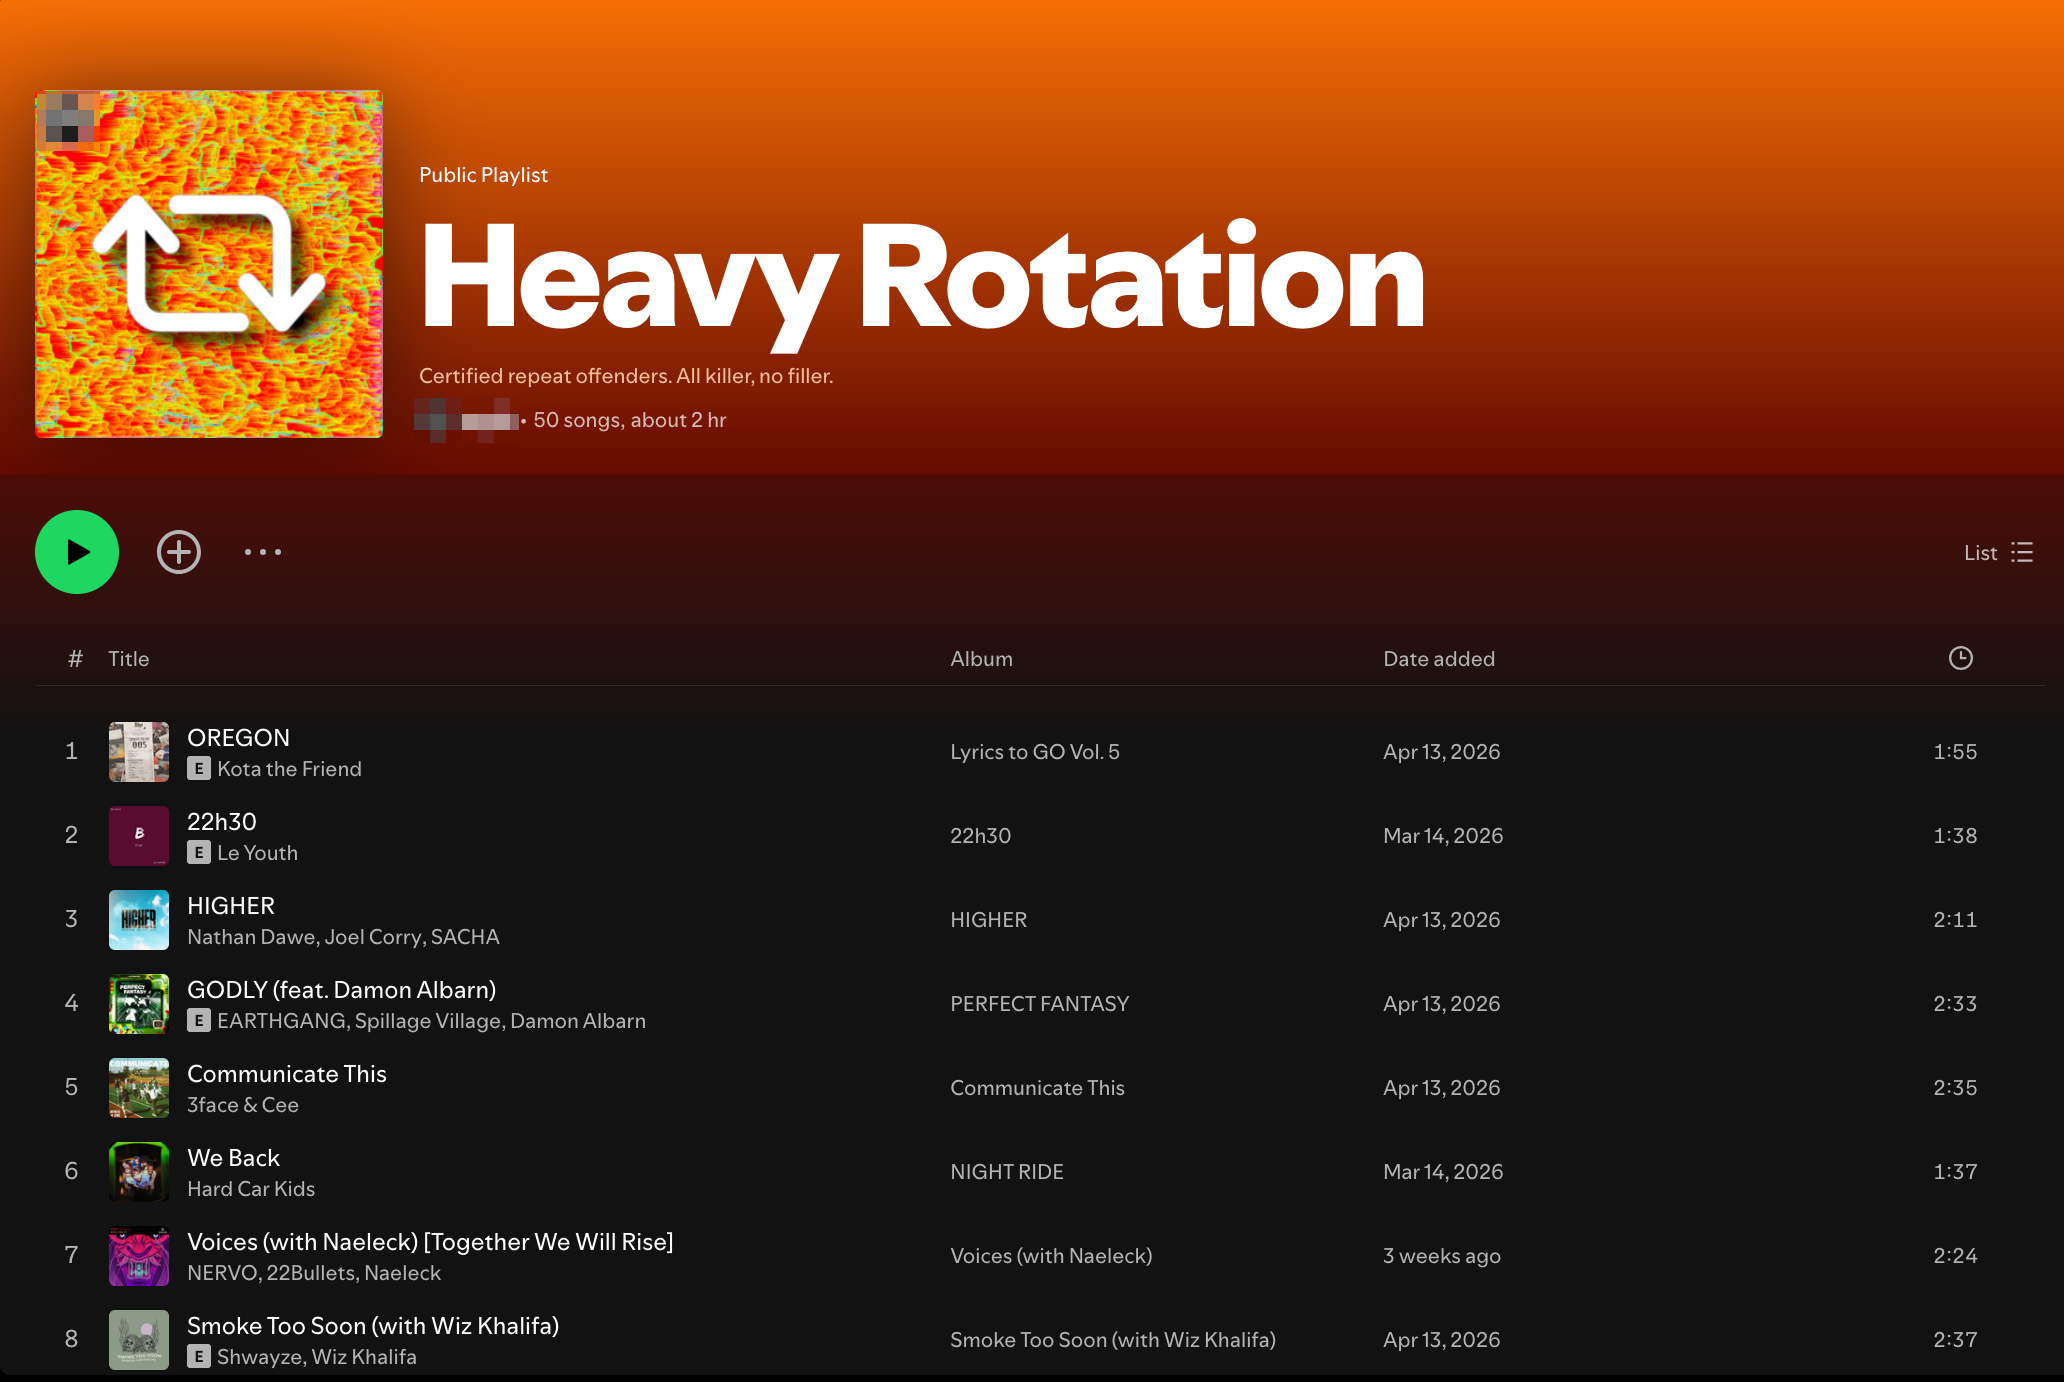Click the Voices track cover thumbnail

(139, 1256)
